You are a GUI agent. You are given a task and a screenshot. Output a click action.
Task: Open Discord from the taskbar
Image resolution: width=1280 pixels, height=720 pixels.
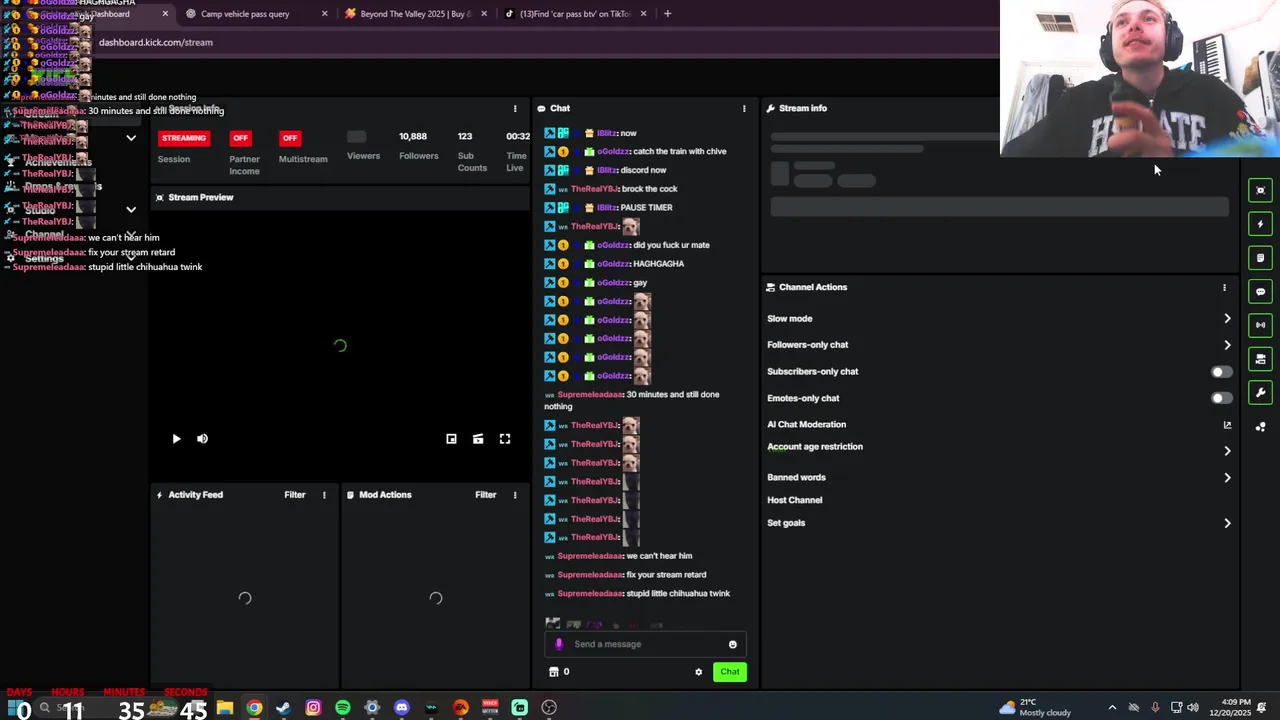[x=402, y=708]
